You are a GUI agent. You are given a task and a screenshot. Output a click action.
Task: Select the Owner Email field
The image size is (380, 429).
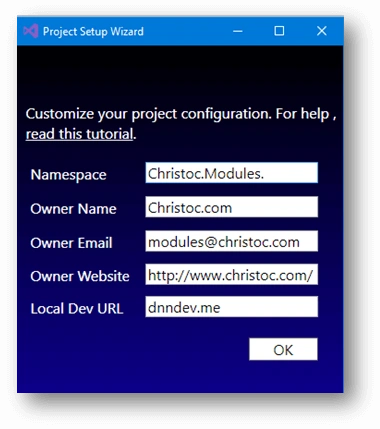click(231, 241)
